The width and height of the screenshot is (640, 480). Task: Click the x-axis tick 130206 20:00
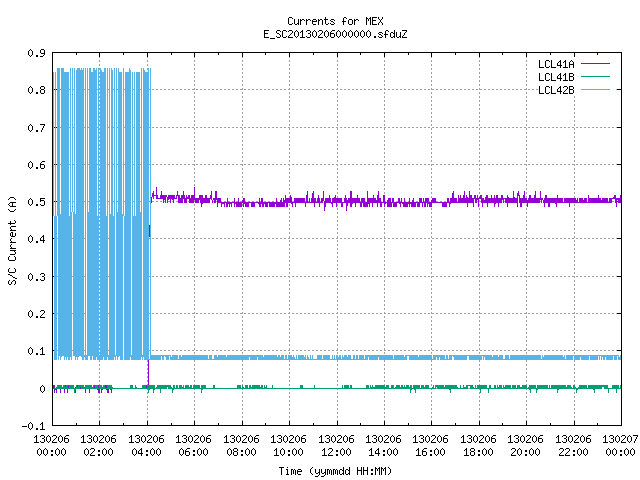click(525, 445)
